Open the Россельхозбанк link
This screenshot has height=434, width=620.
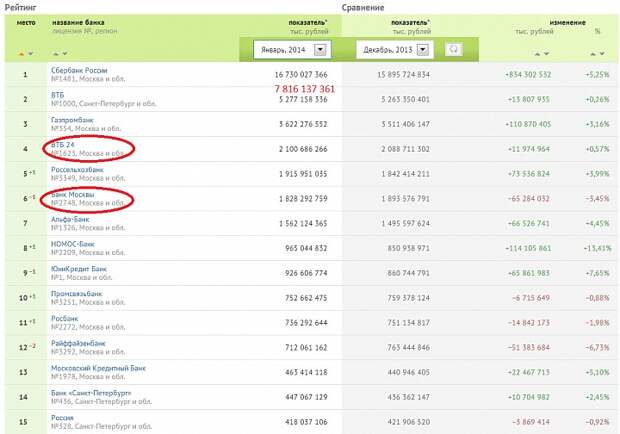tap(77, 170)
